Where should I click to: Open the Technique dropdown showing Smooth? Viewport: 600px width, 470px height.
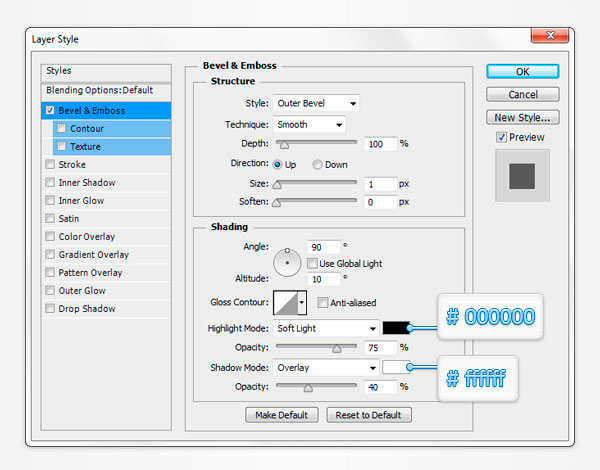(x=308, y=125)
